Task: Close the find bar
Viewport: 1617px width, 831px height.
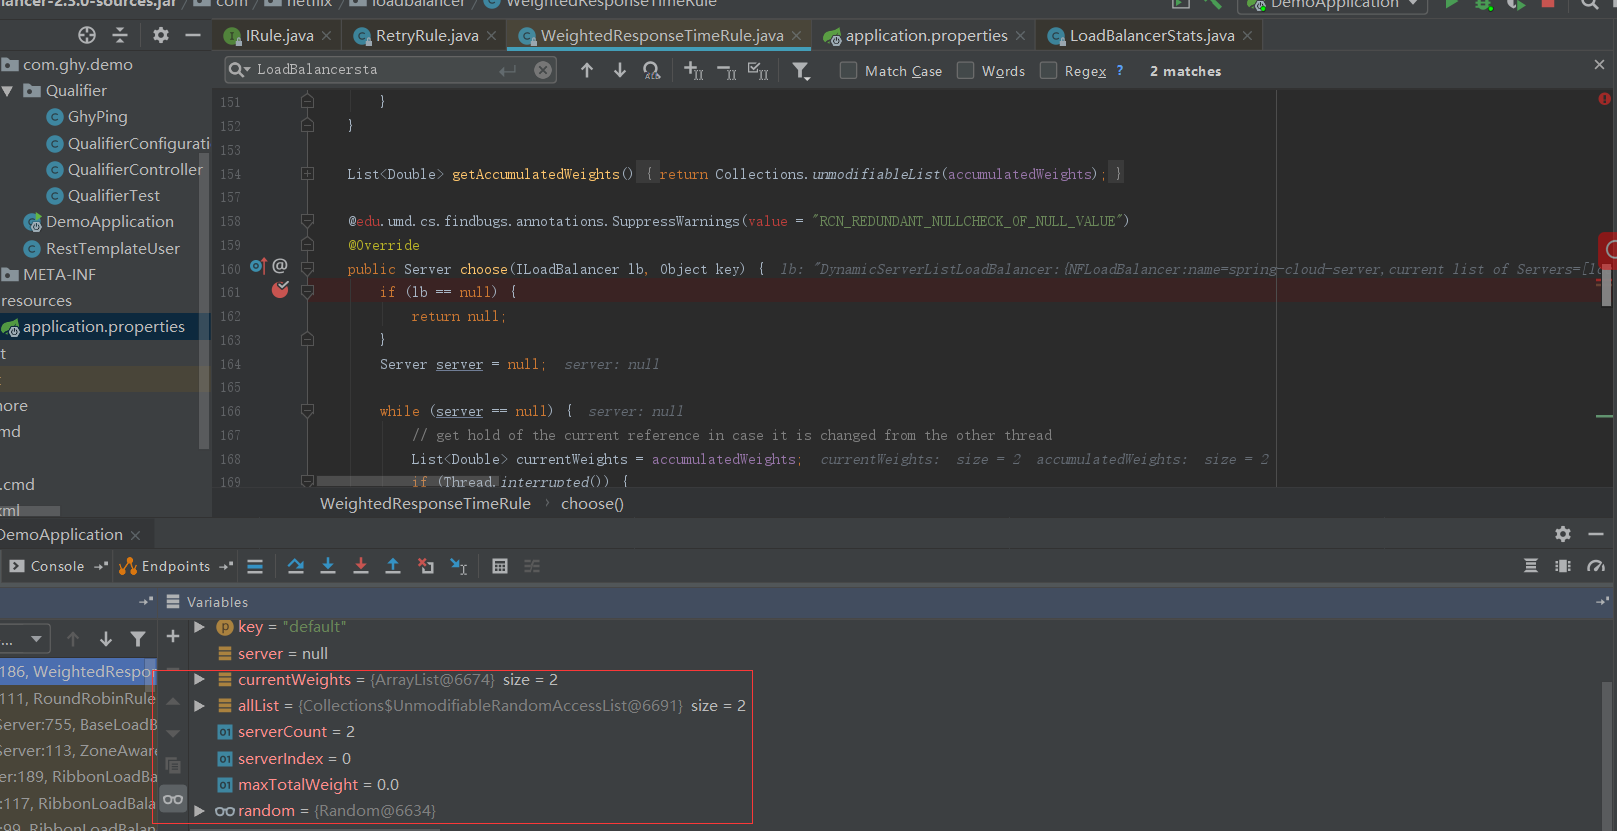Action: (1599, 64)
